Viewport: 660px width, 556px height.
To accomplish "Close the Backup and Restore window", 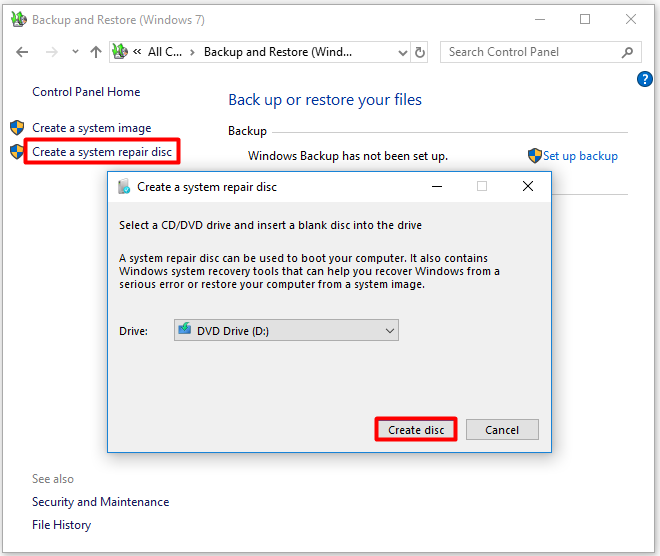I will pos(631,19).
